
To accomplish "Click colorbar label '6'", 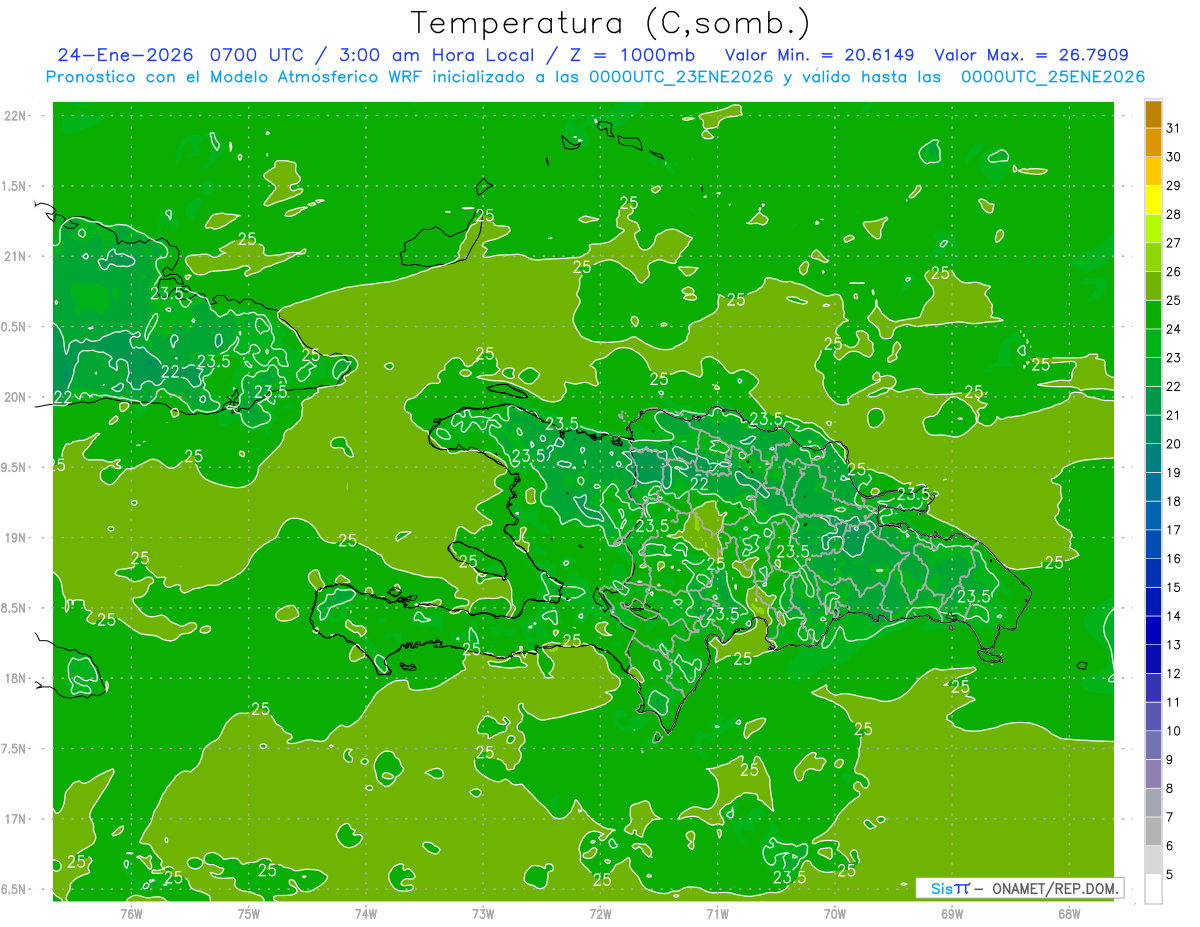I will pos(1170,846).
